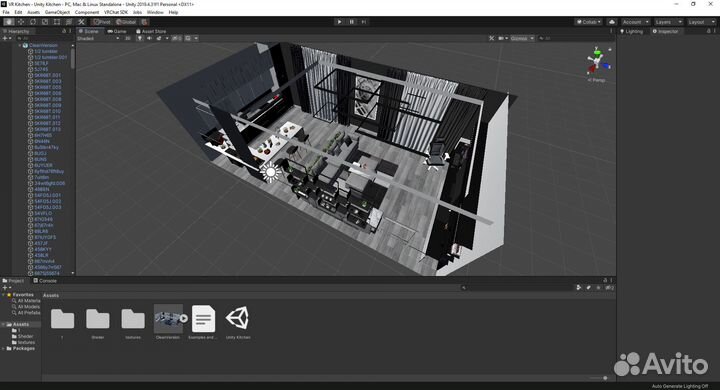Screen dimensions: 720x390
Task: Open the Collab dropdown
Action: (x=589, y=22)
